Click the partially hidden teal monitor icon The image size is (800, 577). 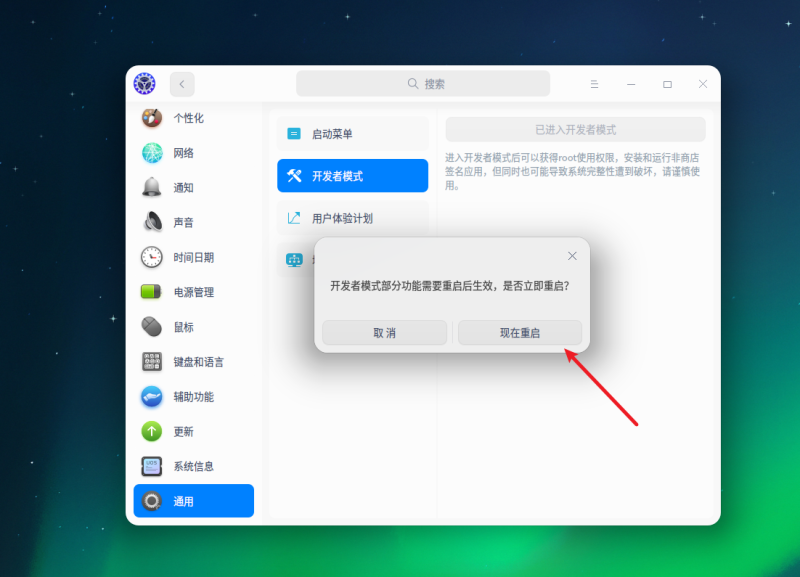coord(294,260)
